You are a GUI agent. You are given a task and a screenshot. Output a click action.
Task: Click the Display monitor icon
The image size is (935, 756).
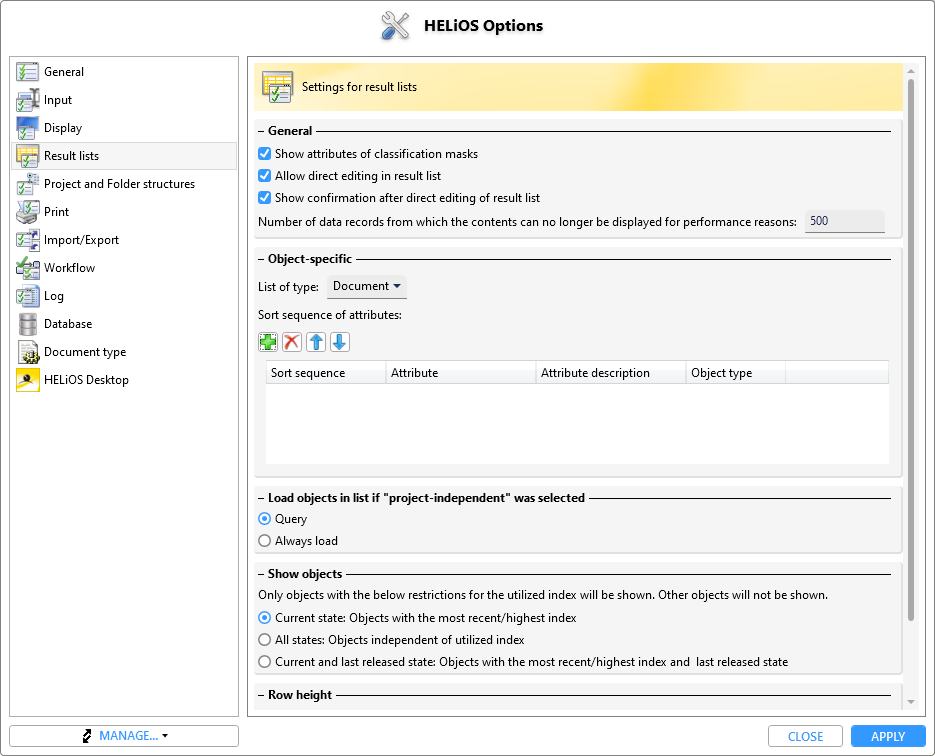(27, 128)
